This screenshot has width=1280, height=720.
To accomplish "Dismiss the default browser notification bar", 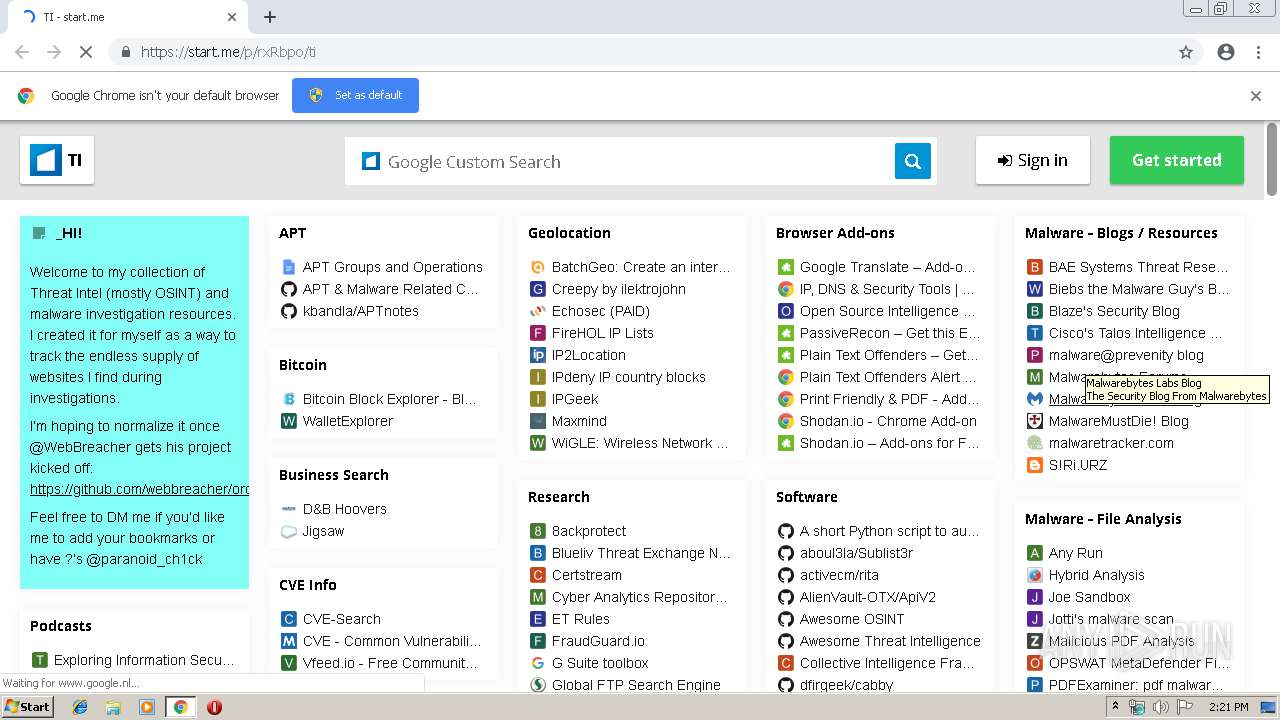I will point(1256,96).
